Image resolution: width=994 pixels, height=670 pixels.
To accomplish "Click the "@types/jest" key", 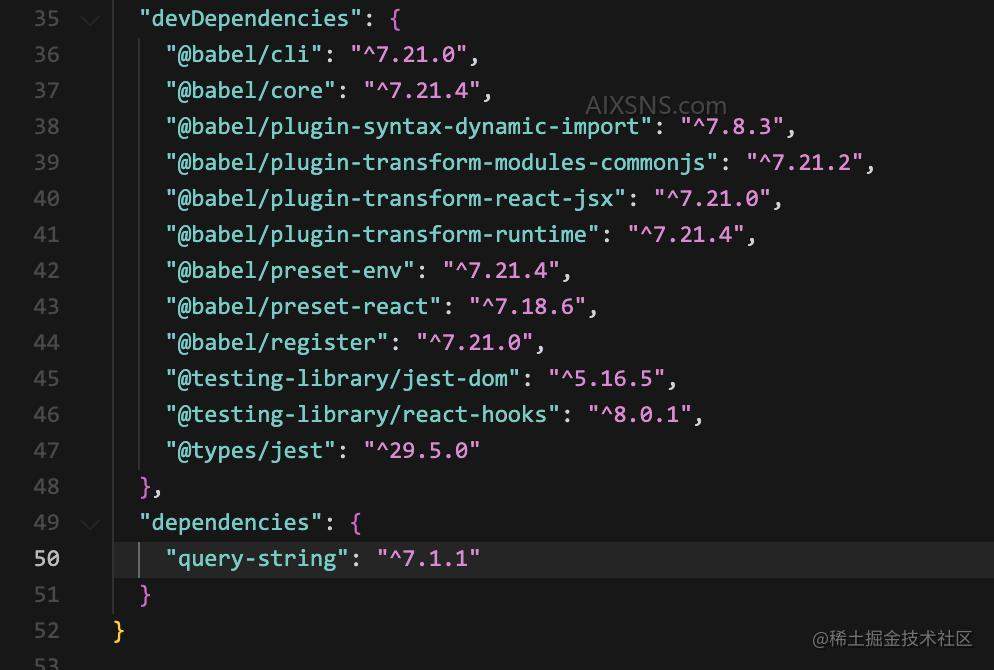I will (250, 451).
